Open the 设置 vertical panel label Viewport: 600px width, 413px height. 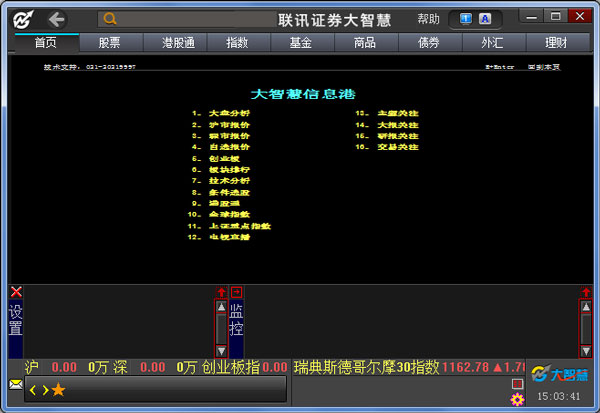pos(16,320)
